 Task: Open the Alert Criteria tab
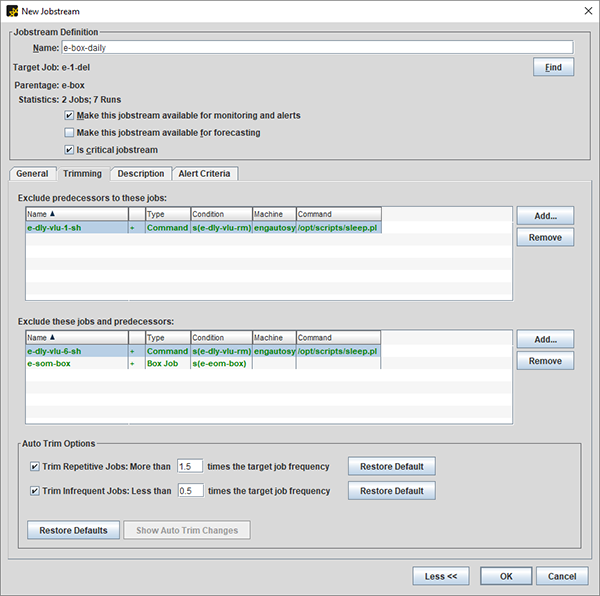pyautogui.click(x=204, y=174)
